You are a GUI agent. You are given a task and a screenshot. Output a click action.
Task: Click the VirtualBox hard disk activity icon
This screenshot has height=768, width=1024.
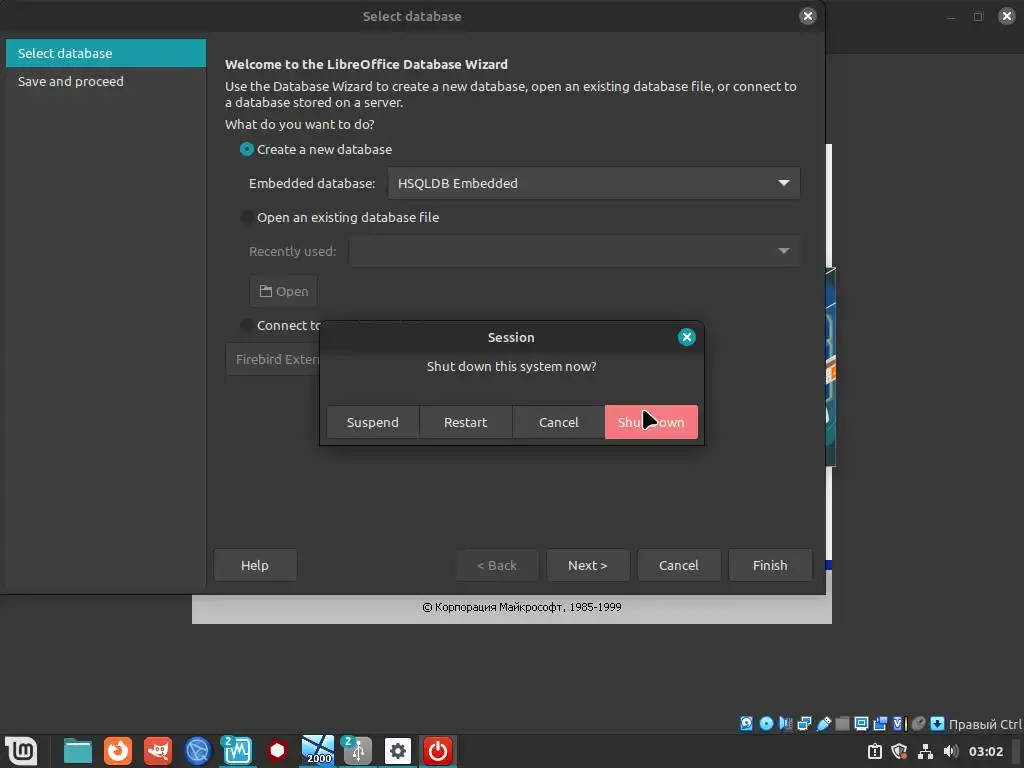pyautogui.click(x=746, y=724)
